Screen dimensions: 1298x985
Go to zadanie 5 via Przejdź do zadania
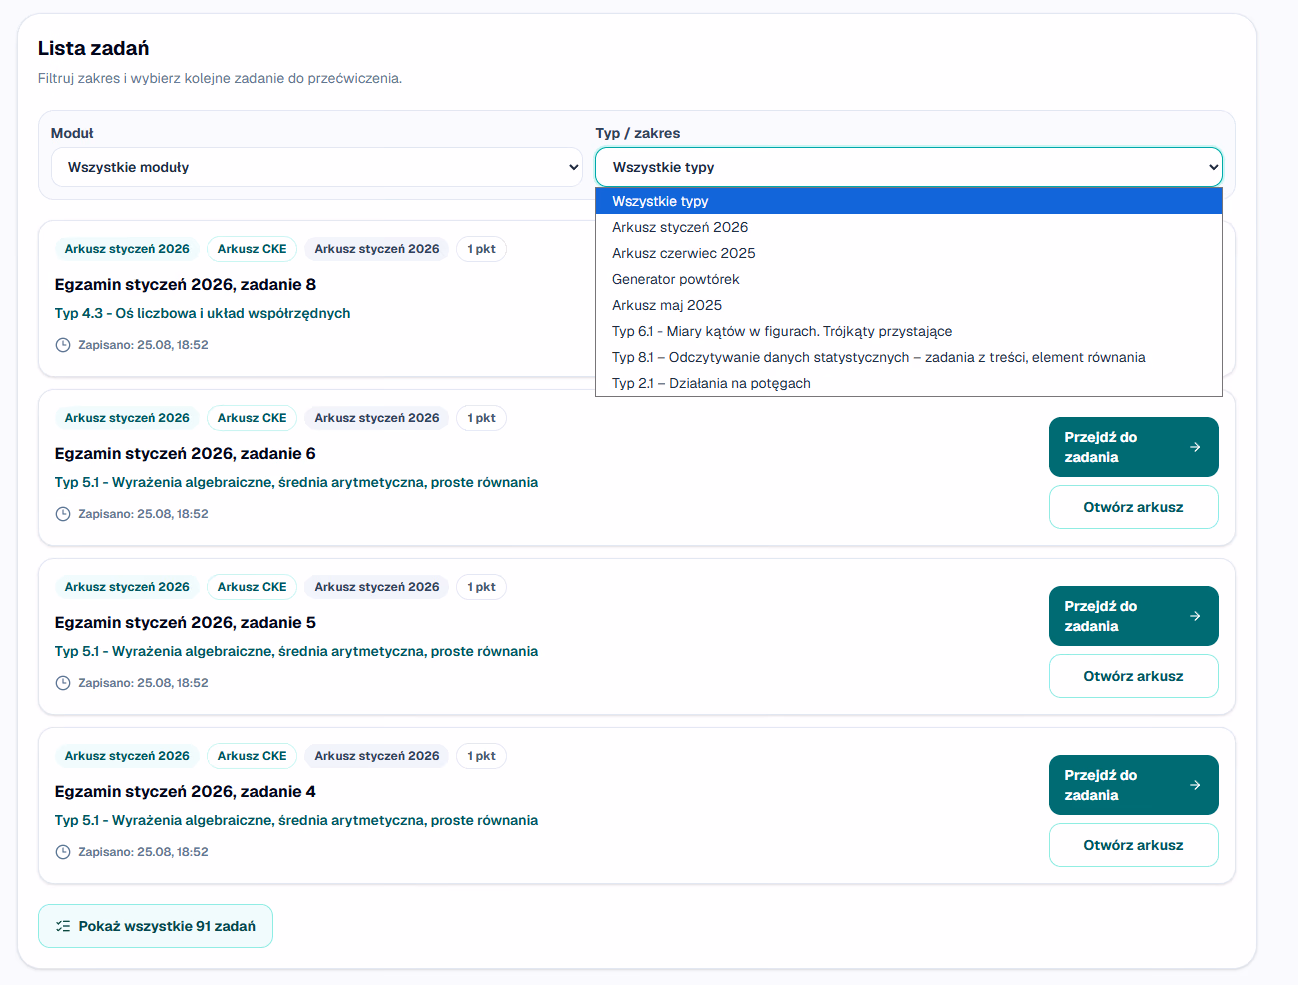(1133, 616)
